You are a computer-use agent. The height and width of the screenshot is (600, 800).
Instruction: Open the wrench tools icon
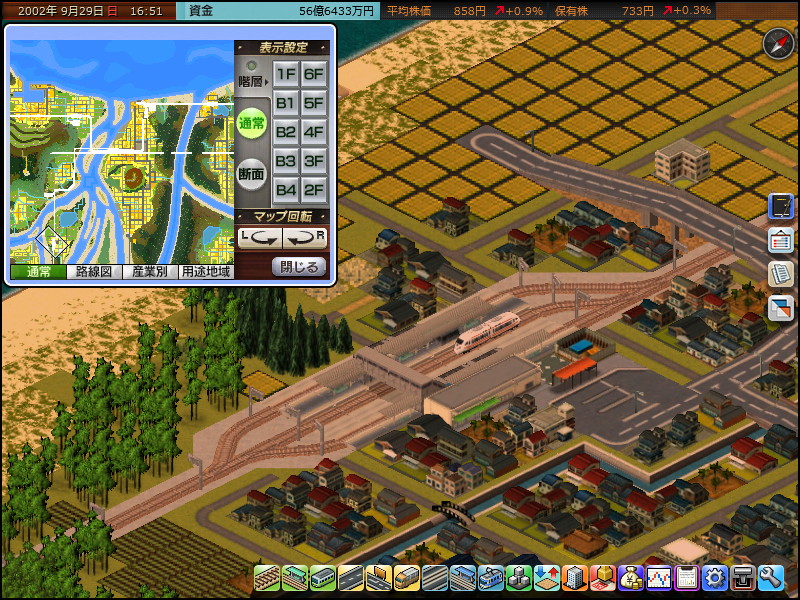point(771,578)
